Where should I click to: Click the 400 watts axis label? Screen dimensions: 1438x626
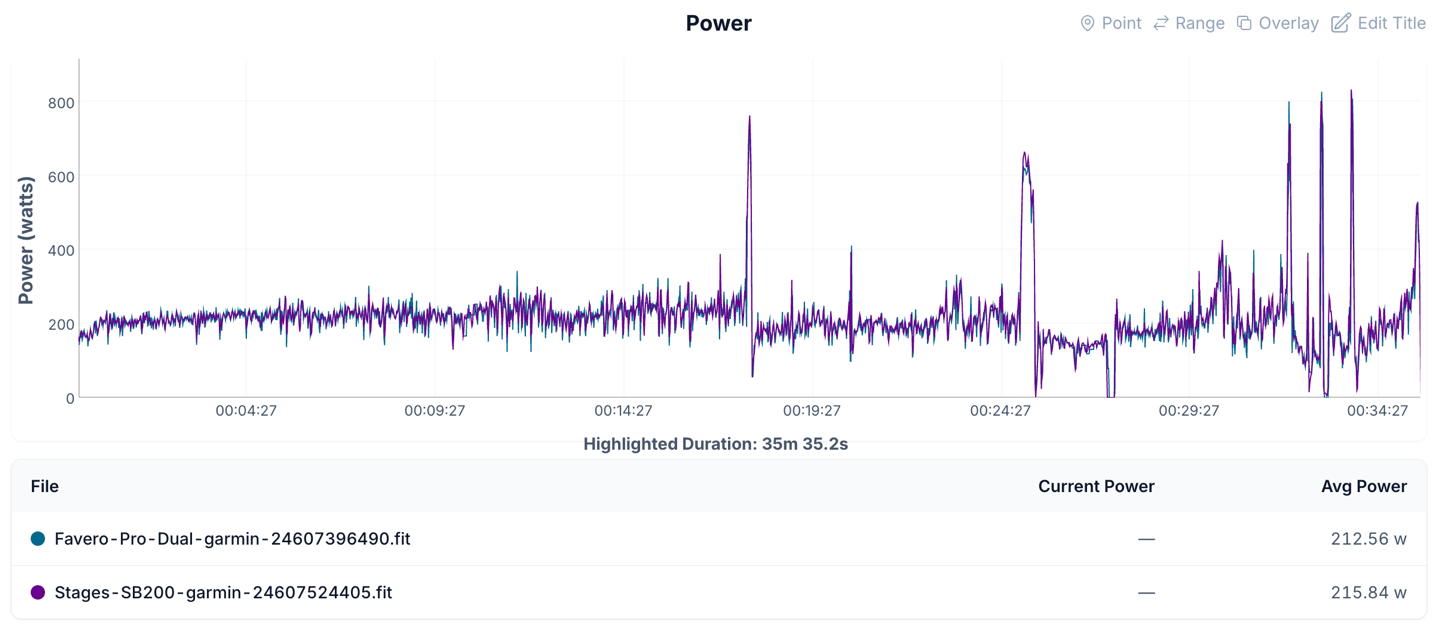coord(61,251)
